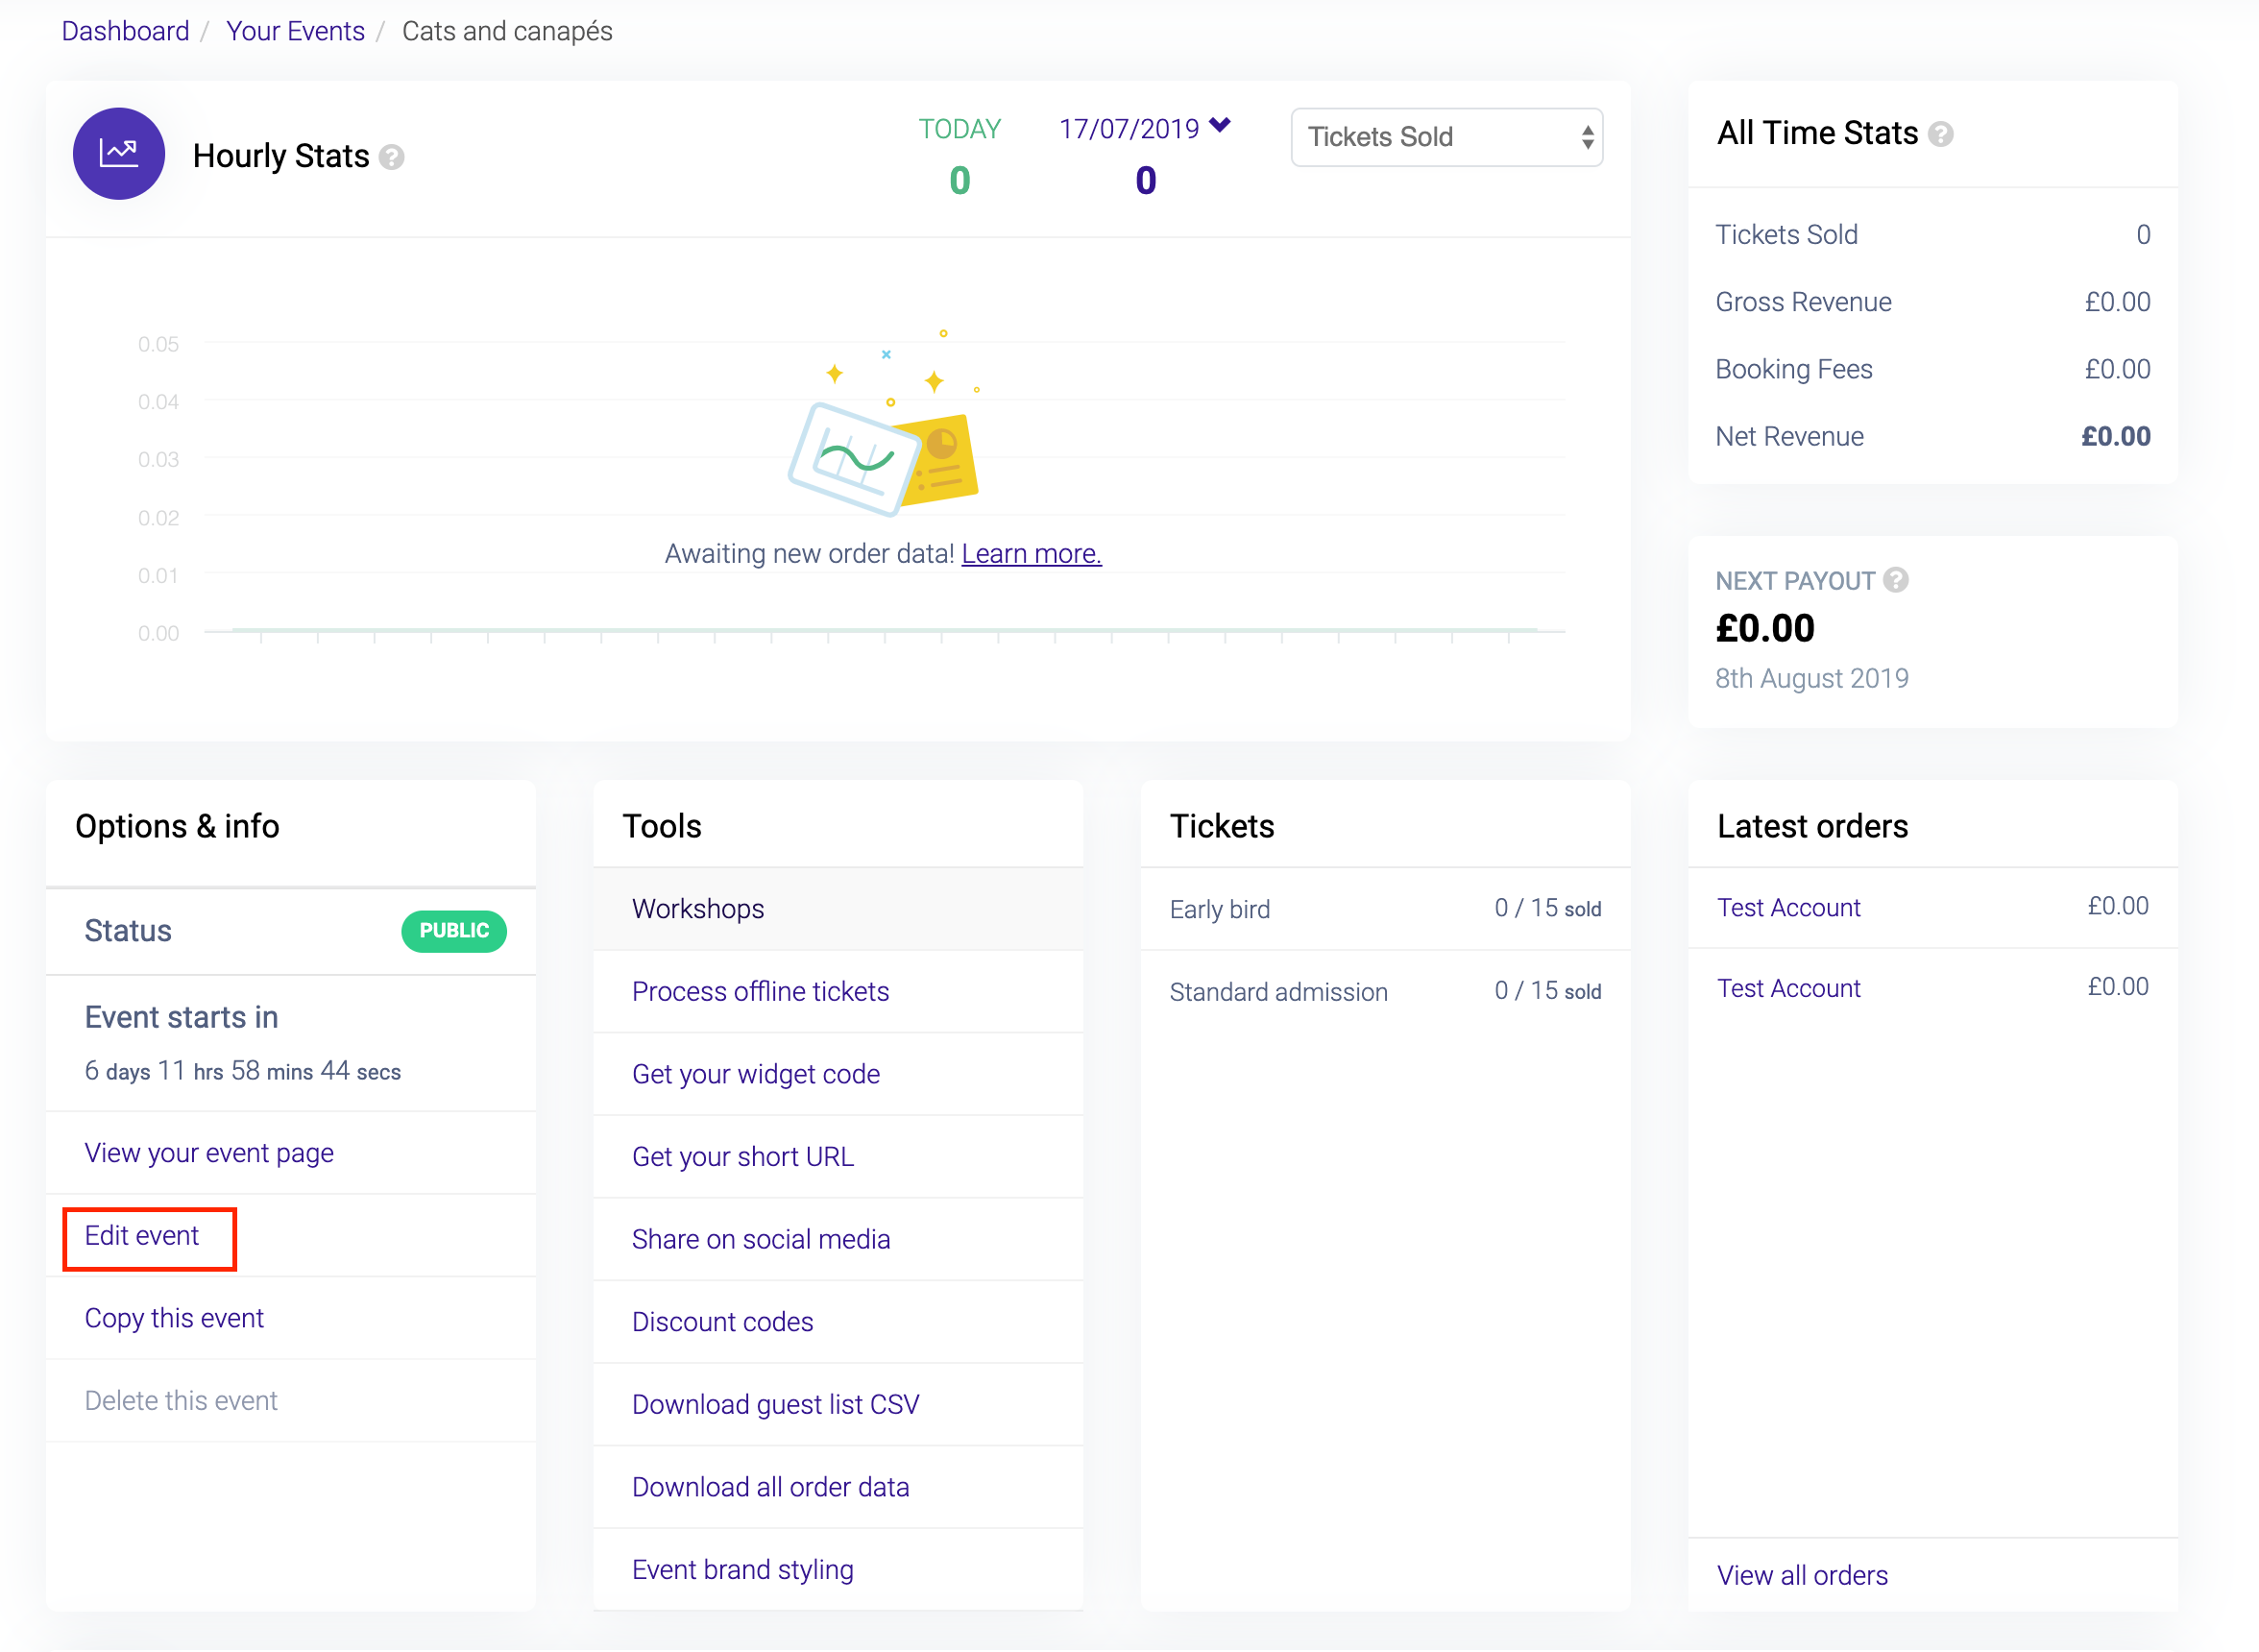Click help icon next to All Time Stats
Screen dimensions: 2259x1652
(x=1940, y=134)
